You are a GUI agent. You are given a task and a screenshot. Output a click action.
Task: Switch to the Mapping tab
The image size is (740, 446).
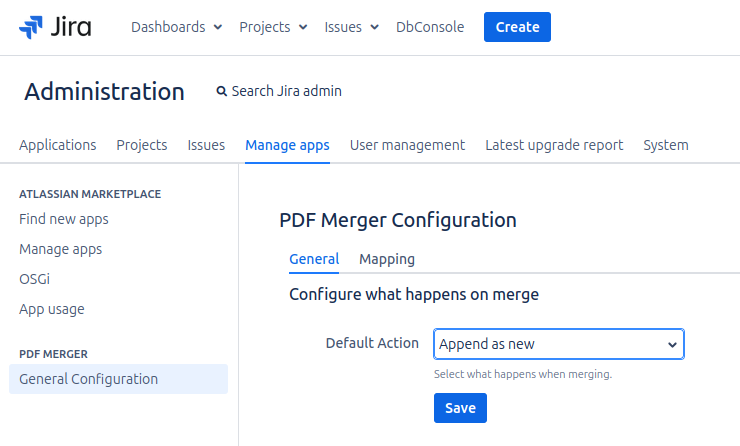(387, 259)
